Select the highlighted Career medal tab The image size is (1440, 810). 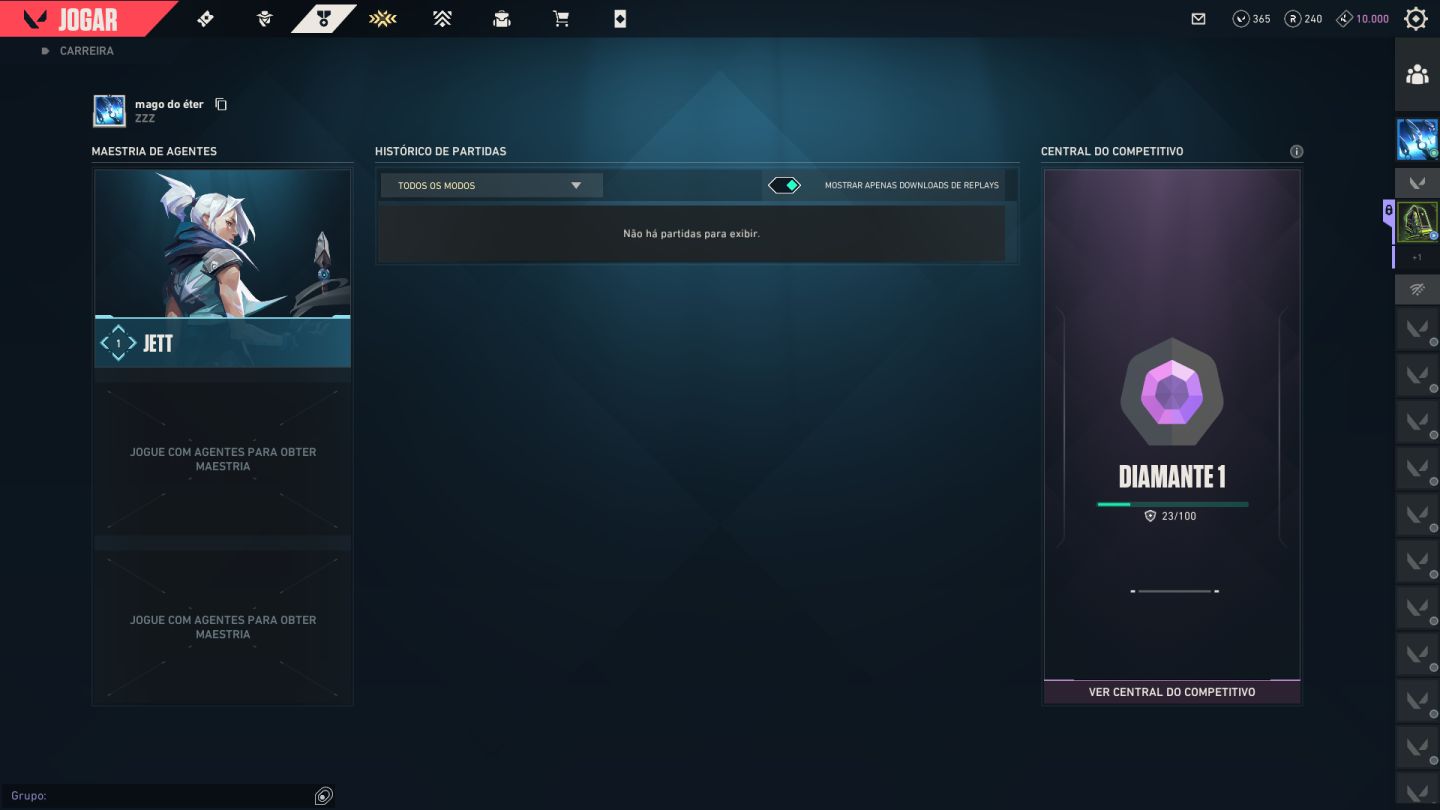pos(324,19)
